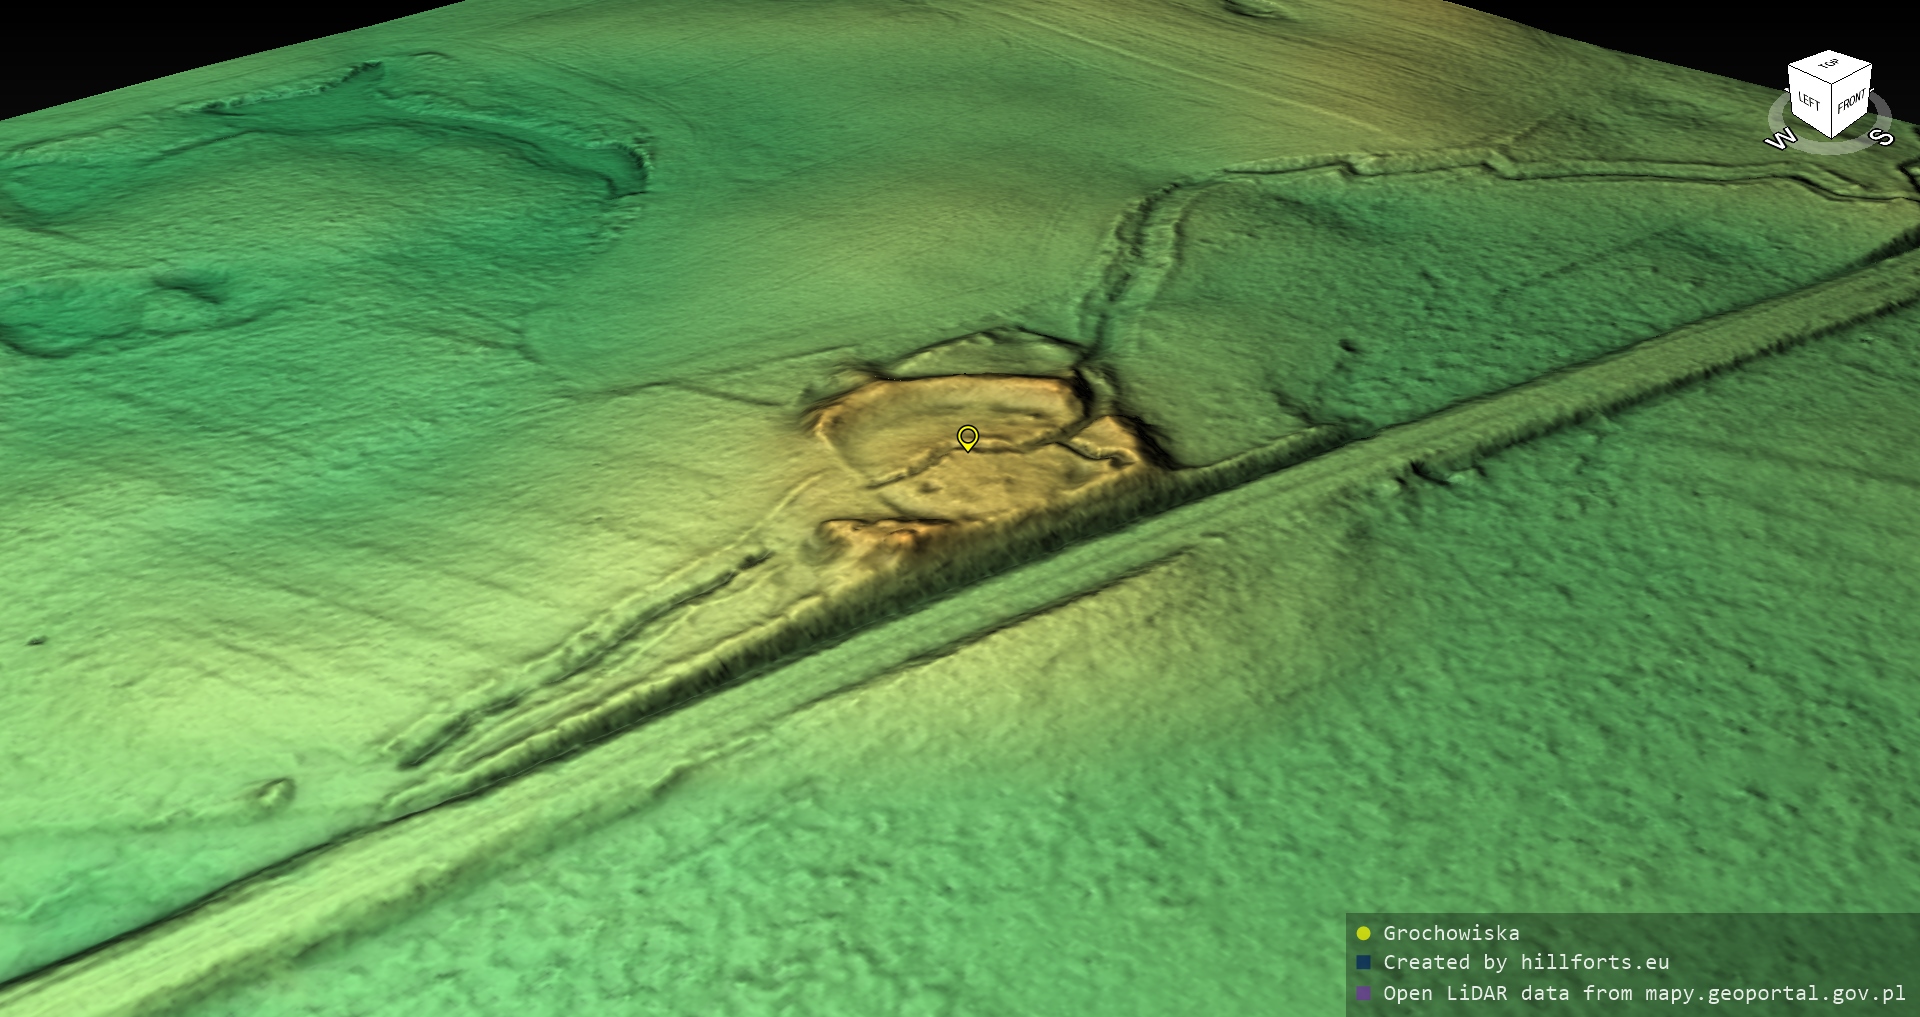Click the W compass direction letter
This screenshot has width=1920, height=1017.
click(x=1780, y=139)
